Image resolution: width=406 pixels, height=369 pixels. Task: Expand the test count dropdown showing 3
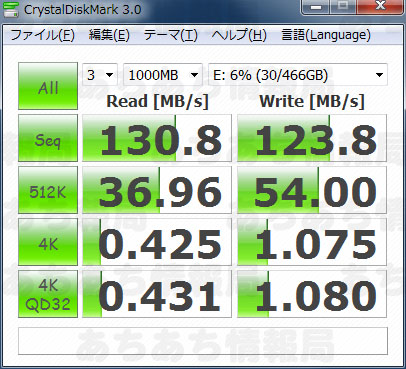100,75
